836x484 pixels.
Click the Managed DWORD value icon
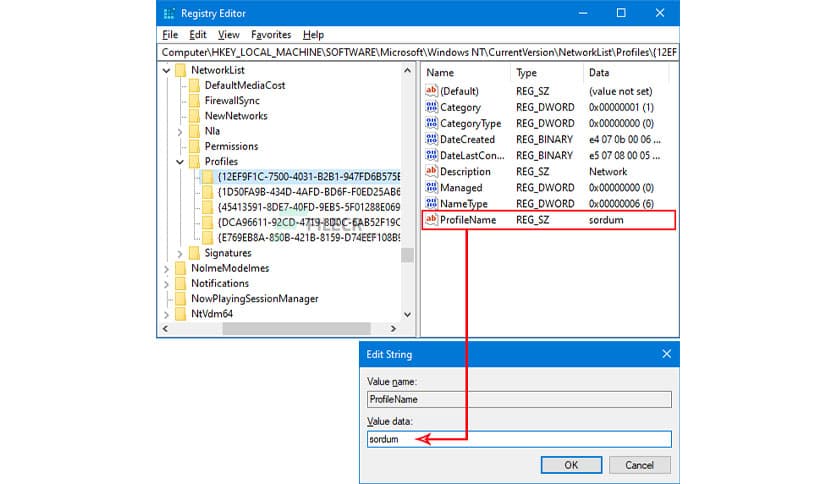(431, 187)
